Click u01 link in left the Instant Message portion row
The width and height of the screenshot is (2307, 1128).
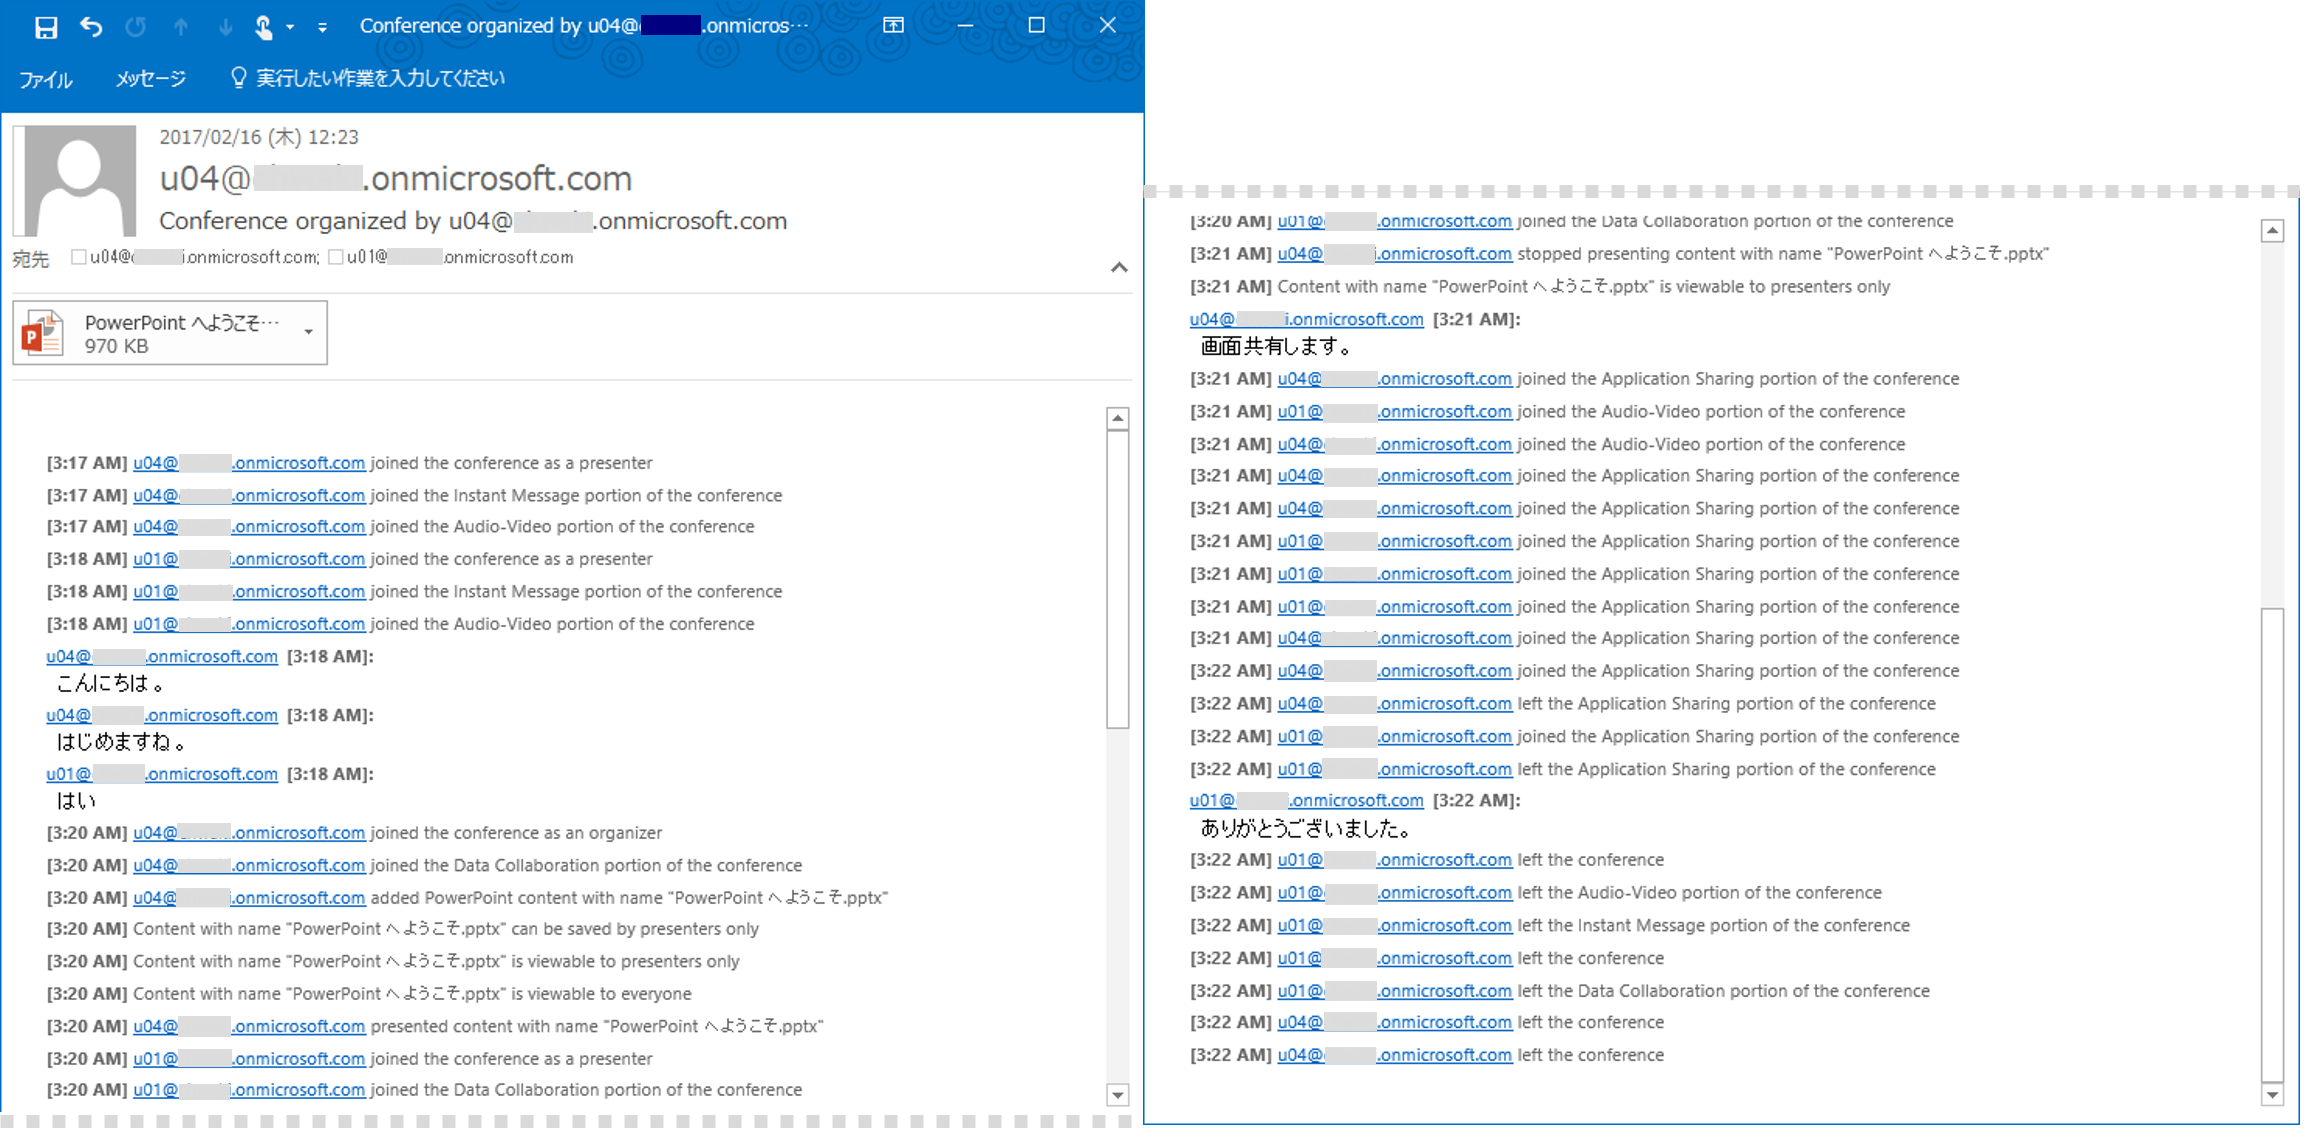click(1395, 925)
